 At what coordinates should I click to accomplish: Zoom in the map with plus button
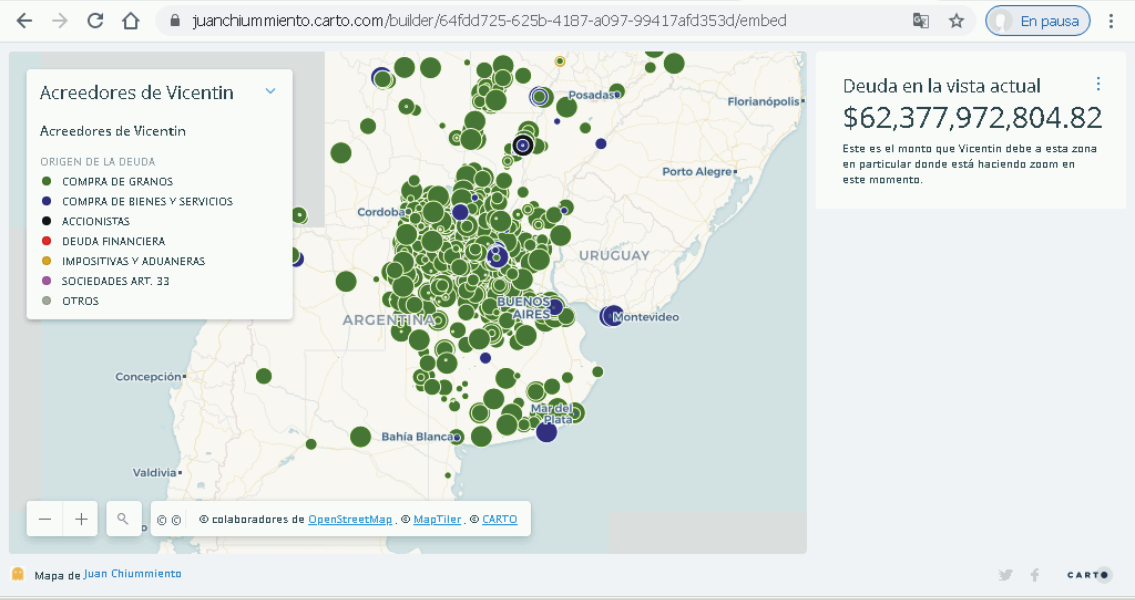81,519
